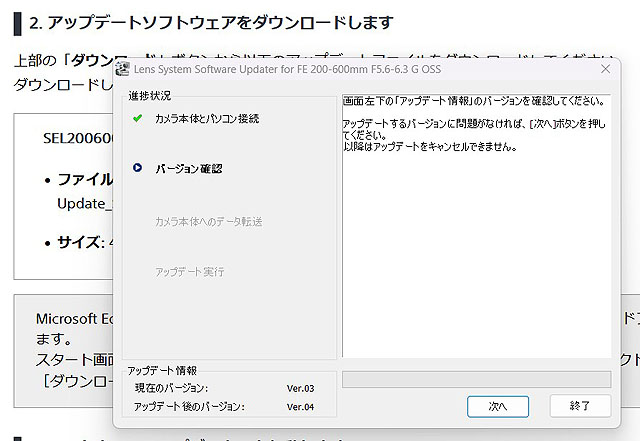Click the 進捗状況 group label
Screen dimensions: 640x441
[x=149, y=96]
